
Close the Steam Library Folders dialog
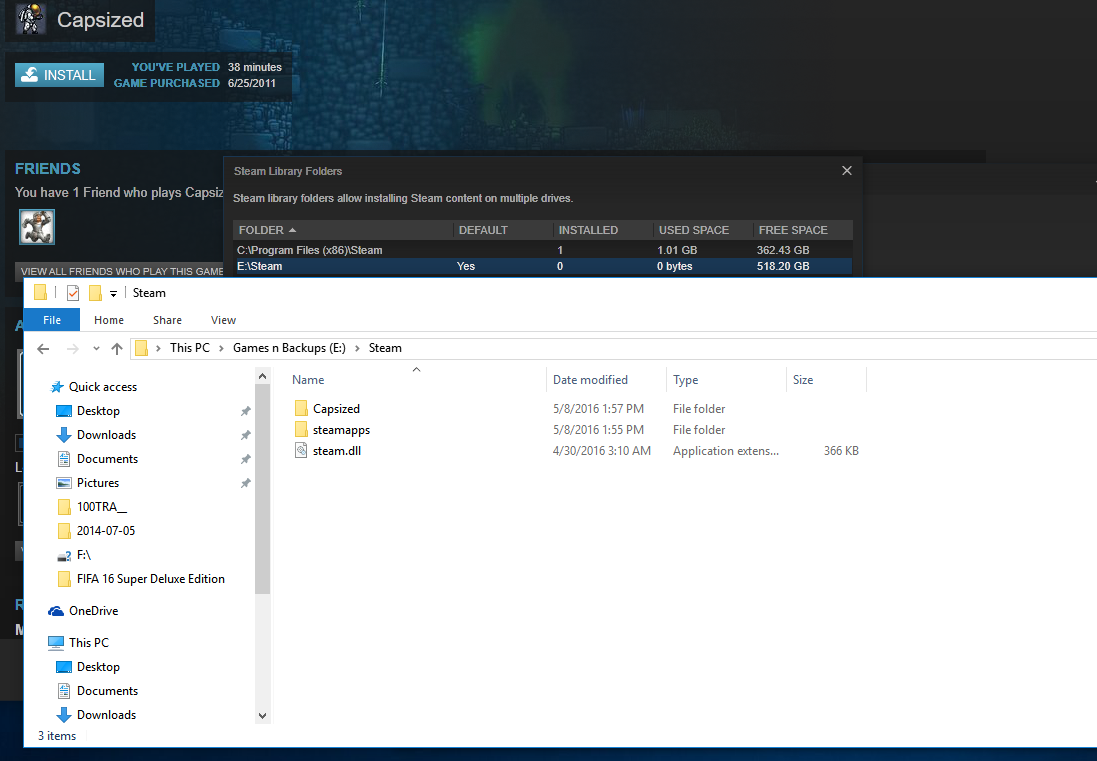click(847, 171)
